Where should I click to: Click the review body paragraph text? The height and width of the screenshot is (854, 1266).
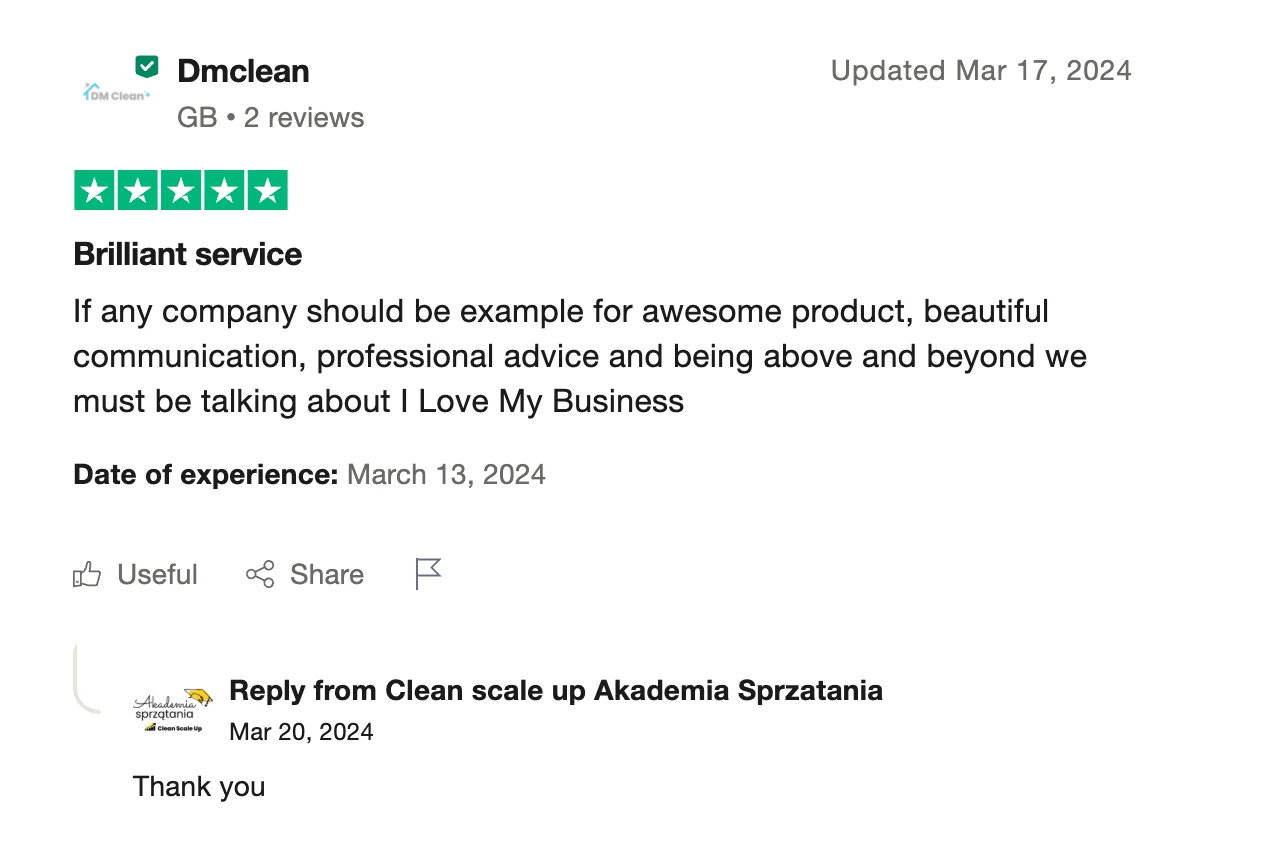point(579,356)
